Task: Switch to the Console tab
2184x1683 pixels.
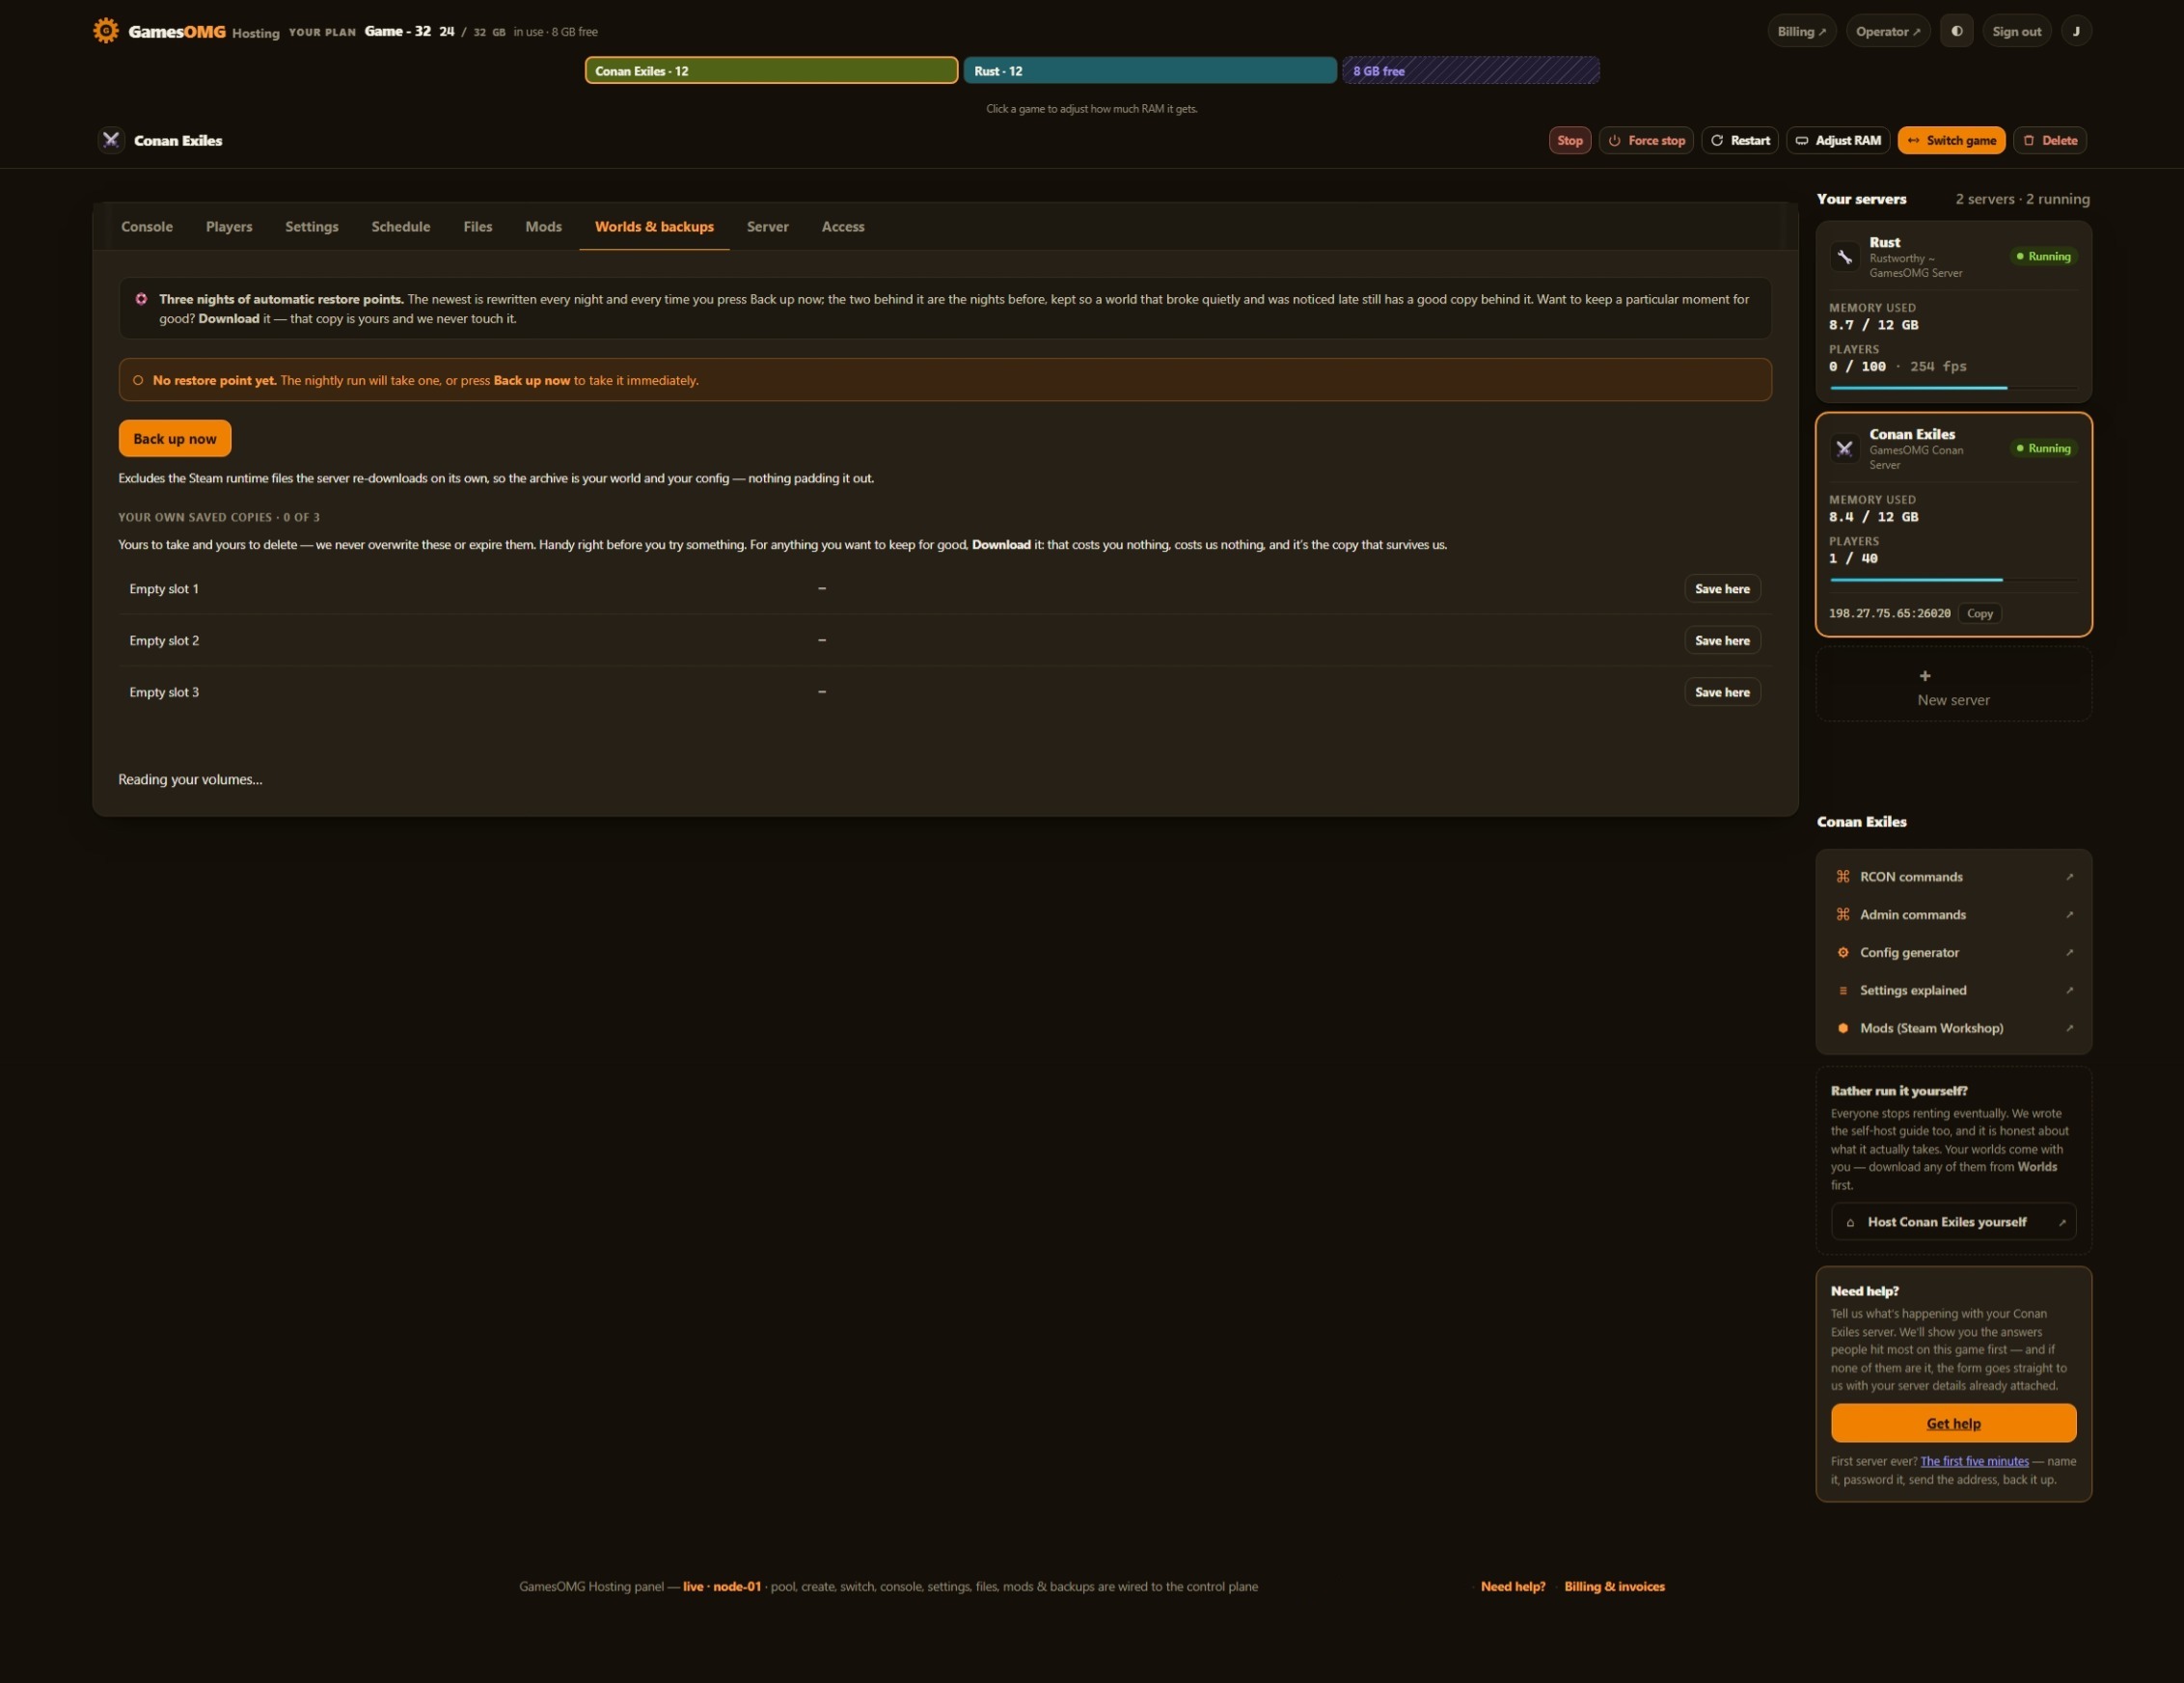Action: [x=147, y=227]
